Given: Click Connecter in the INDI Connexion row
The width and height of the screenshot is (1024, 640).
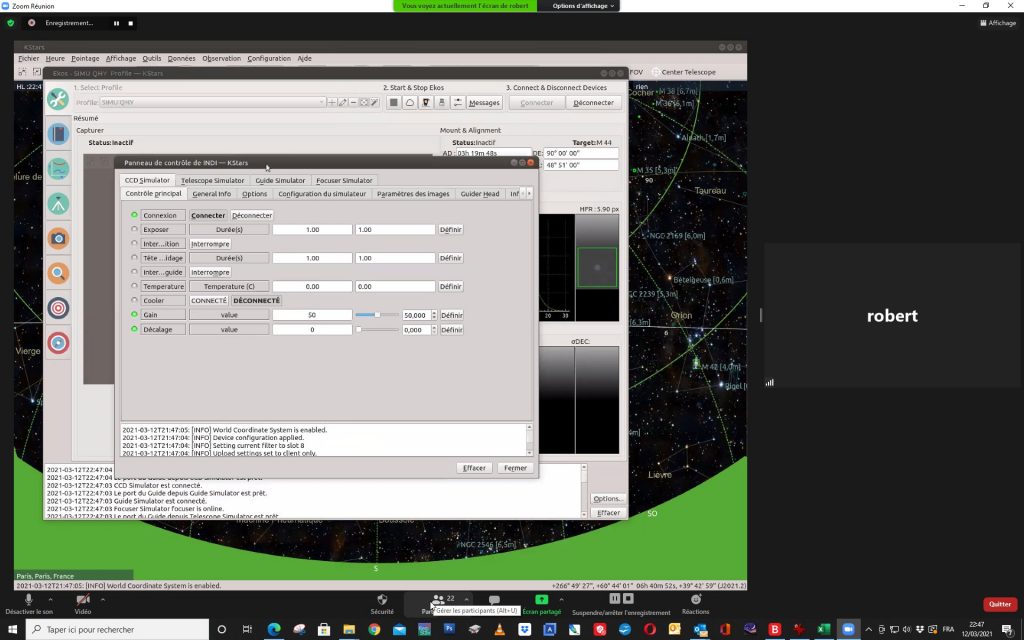Looking at the screenshot, I should click(x=208, y=216).
